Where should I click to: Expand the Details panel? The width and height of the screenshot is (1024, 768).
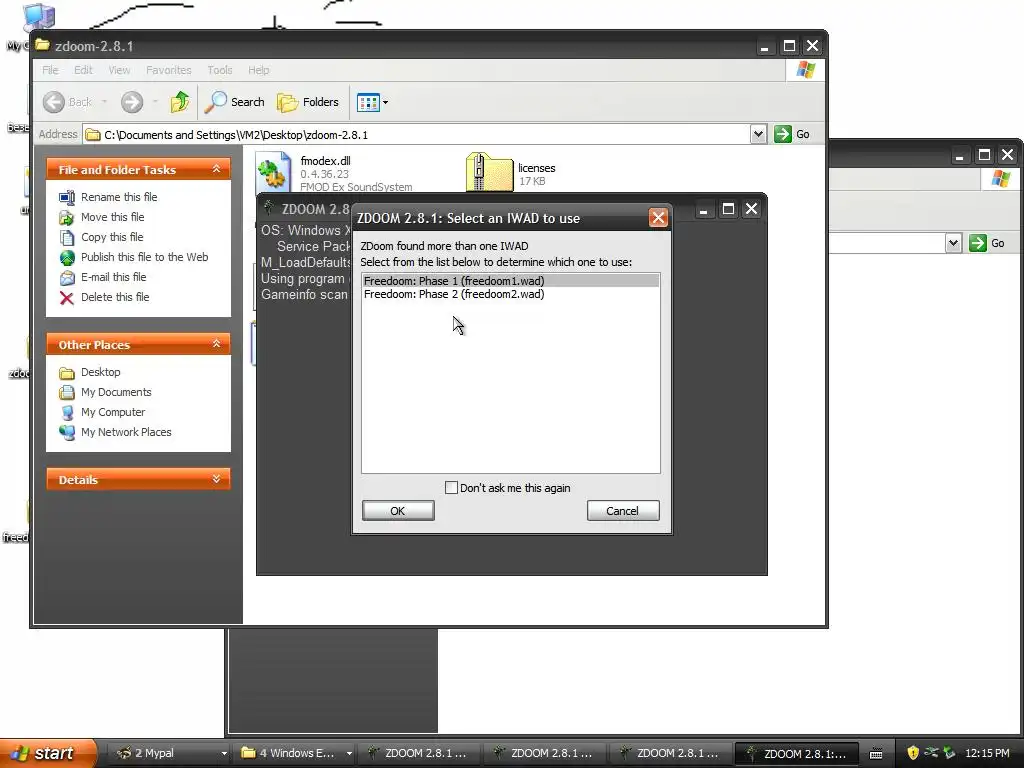click(216, 479)
